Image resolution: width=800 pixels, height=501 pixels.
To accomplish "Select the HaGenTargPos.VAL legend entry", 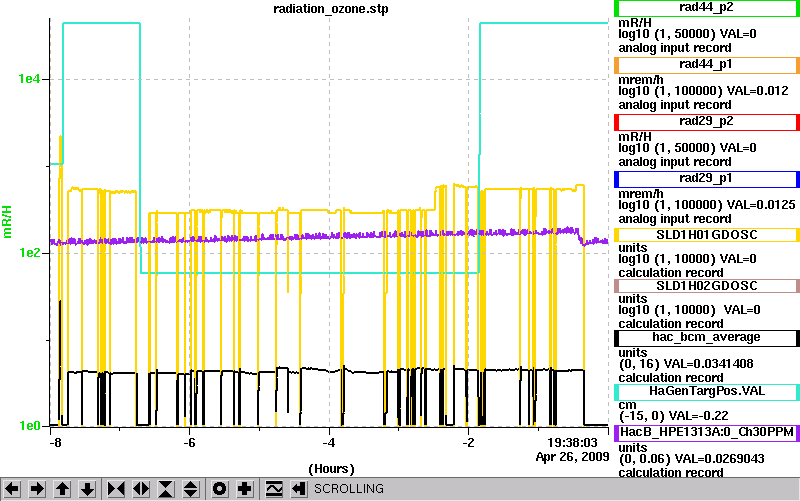I will pyautogui.click(x=707, y=392).
